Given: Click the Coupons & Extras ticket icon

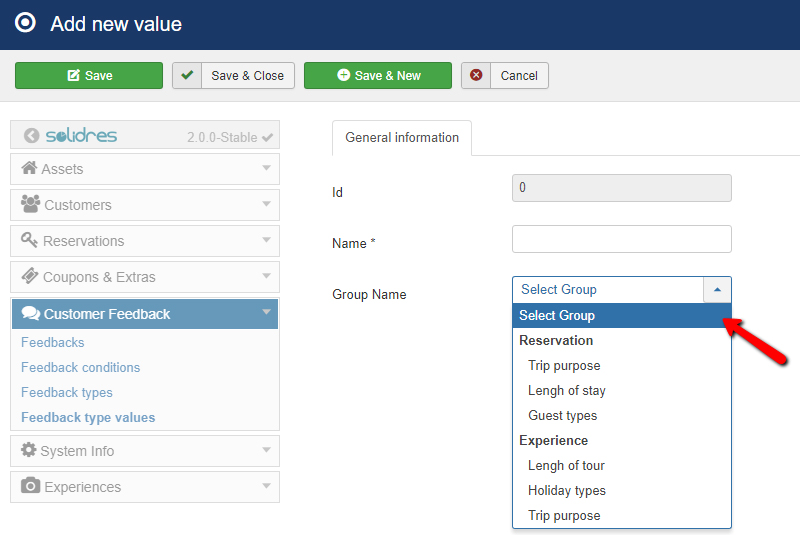Looking at the screenshot, I should pos(30,276).
